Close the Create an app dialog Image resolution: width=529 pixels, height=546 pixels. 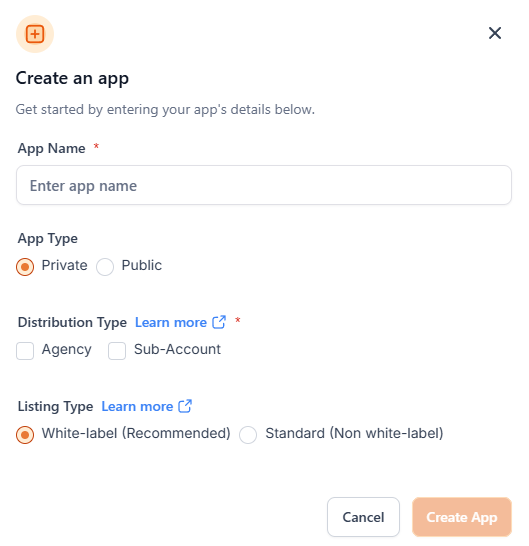coord(495,33)
